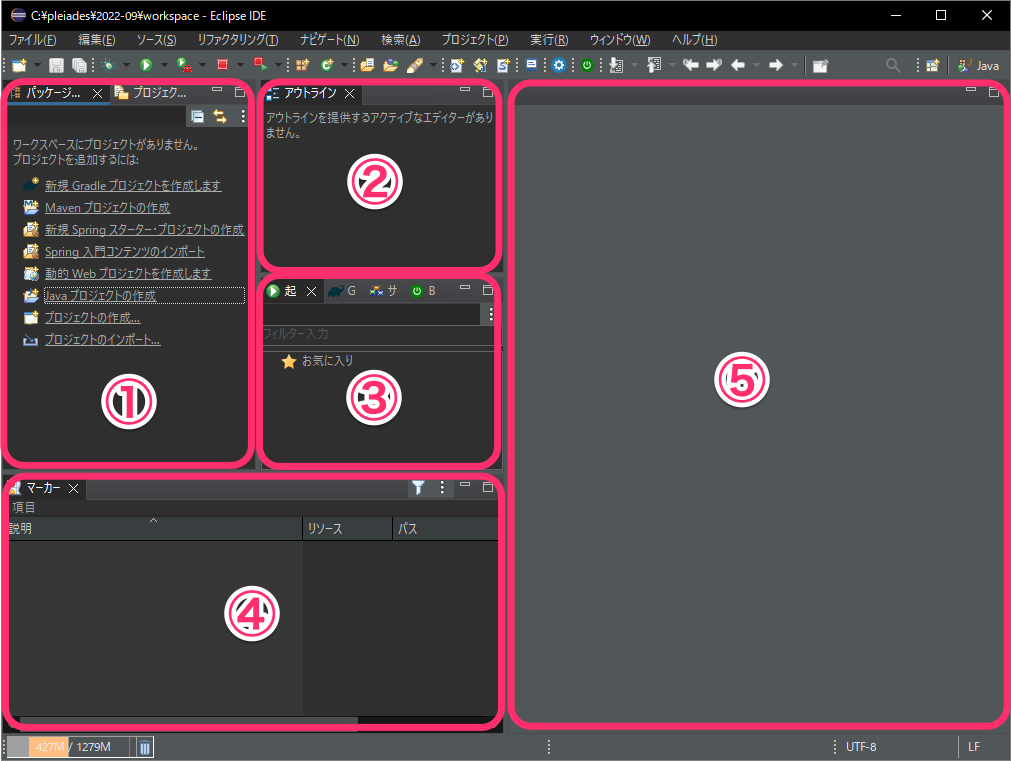The height and width of the screenshot is (761, 1011).
Task: Click the Save floppy disk icon
Action: point(56,65)
